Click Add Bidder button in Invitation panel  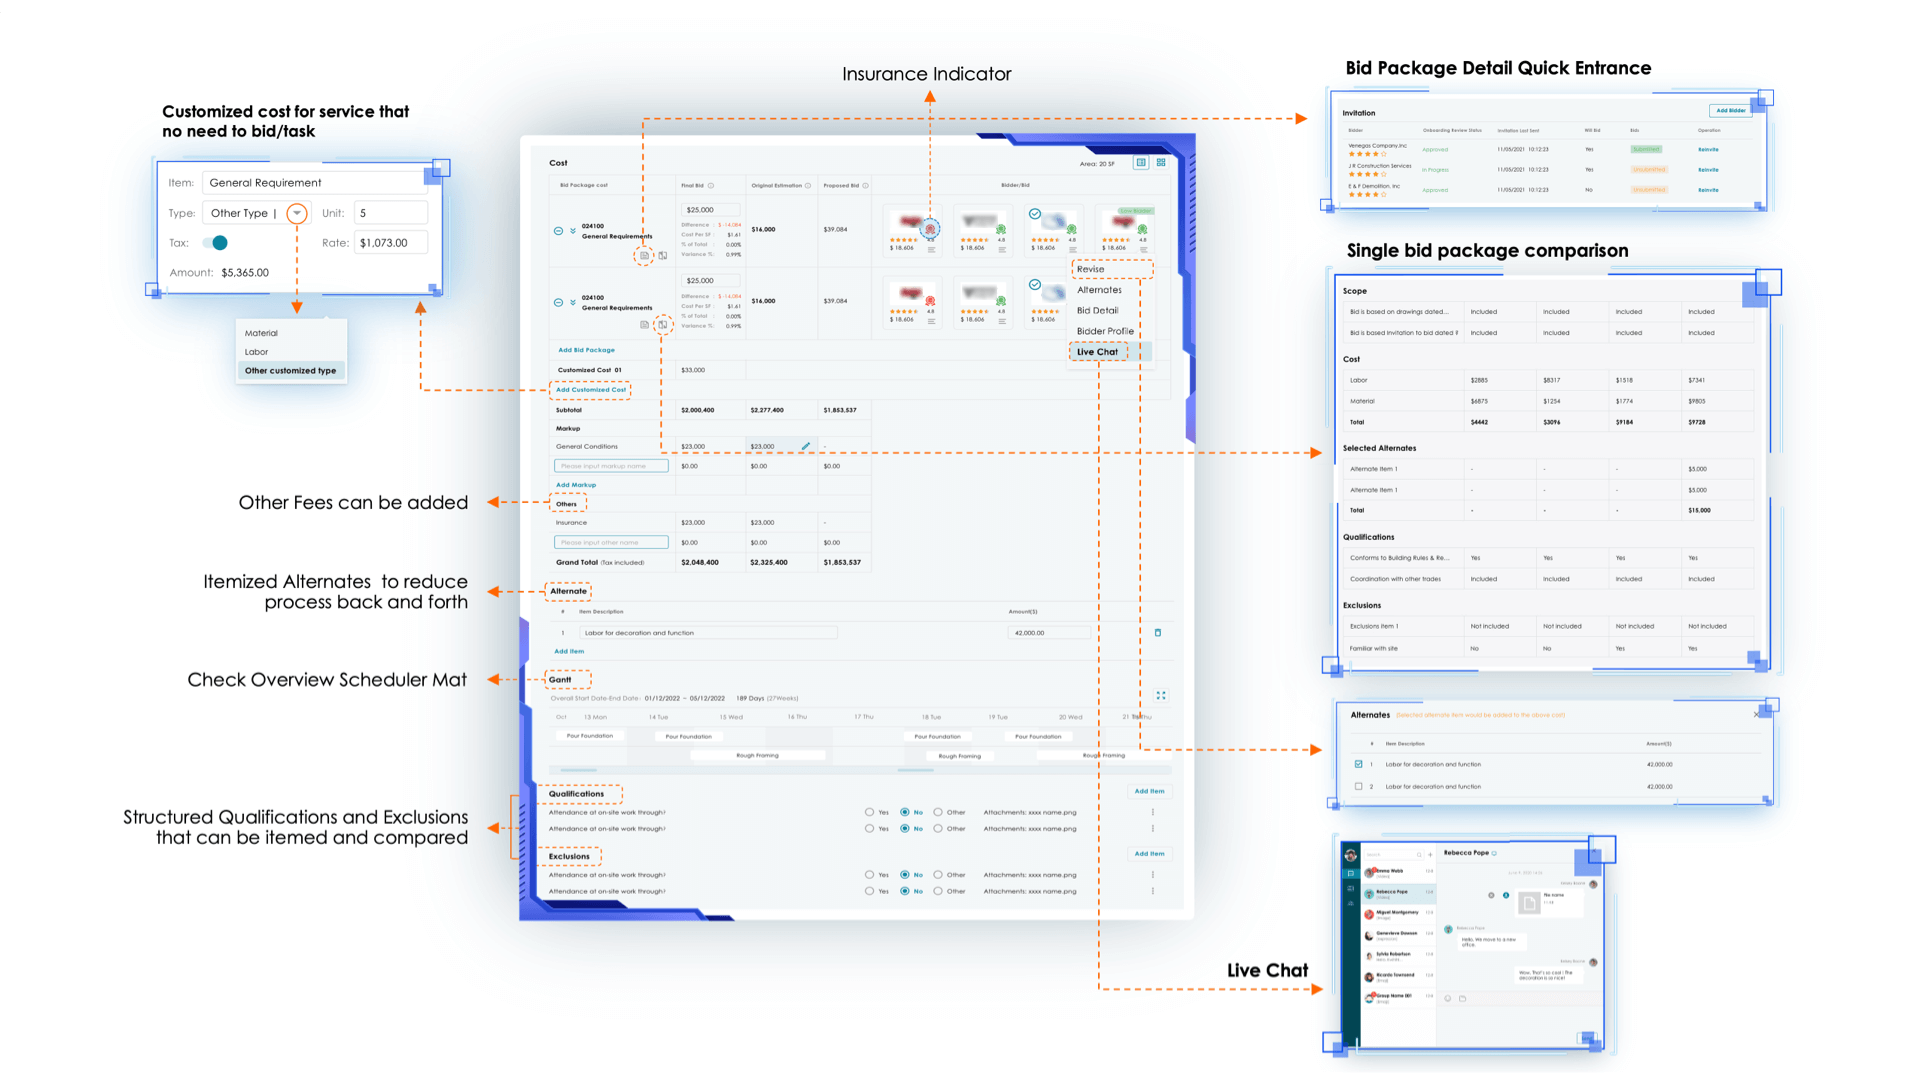(x=1730, y=111)
